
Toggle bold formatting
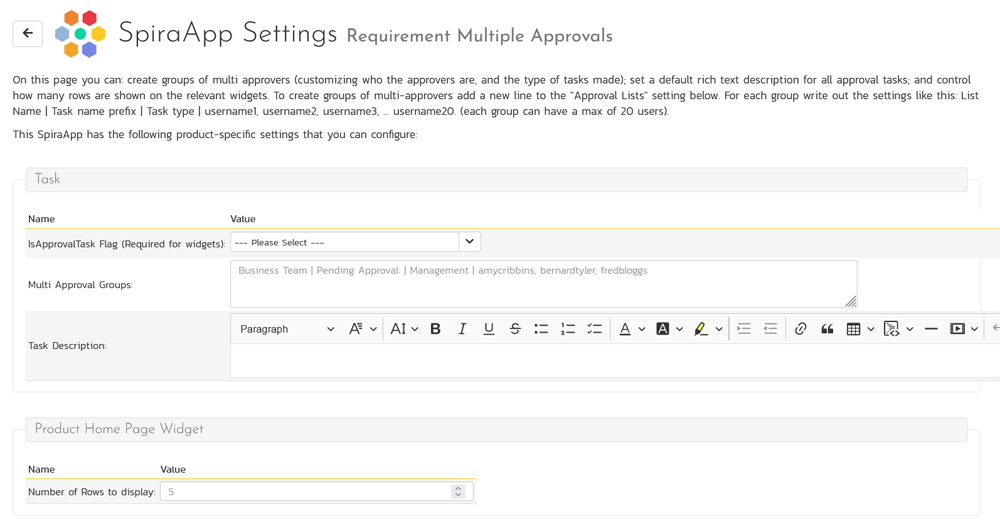pos(435,329)
